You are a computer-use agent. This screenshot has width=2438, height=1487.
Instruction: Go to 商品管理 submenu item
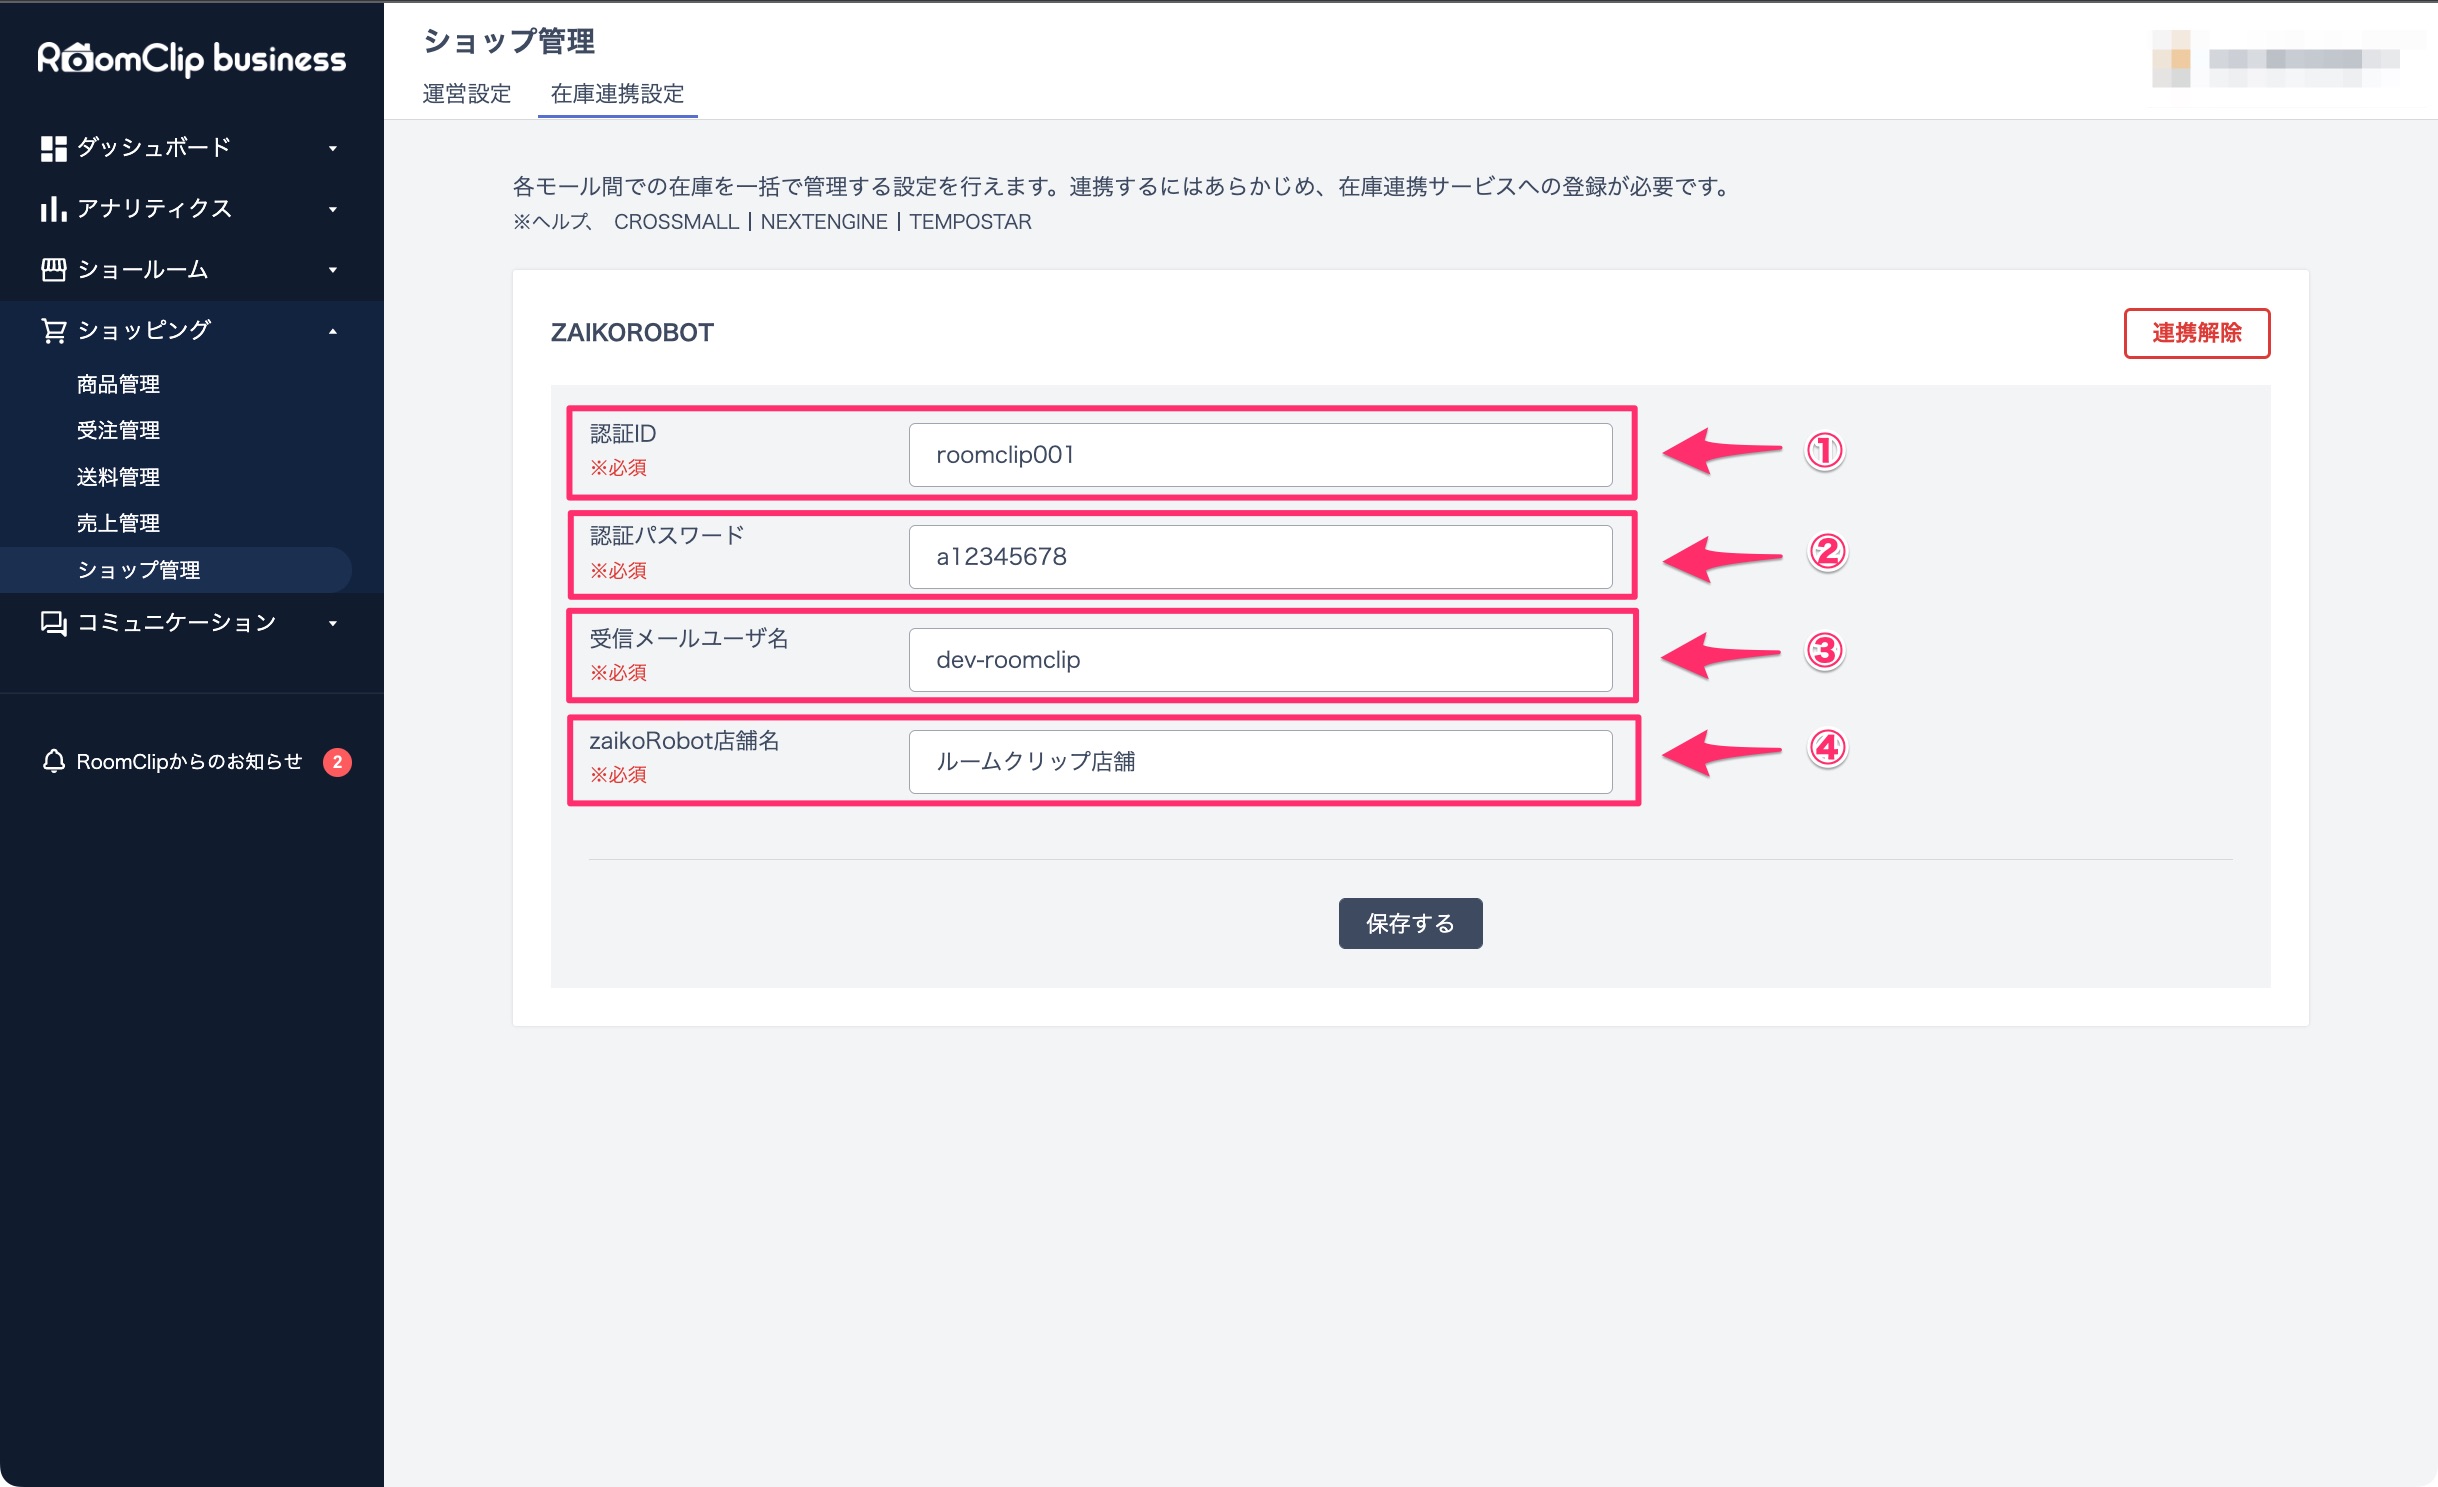click(x=118, y=384)
